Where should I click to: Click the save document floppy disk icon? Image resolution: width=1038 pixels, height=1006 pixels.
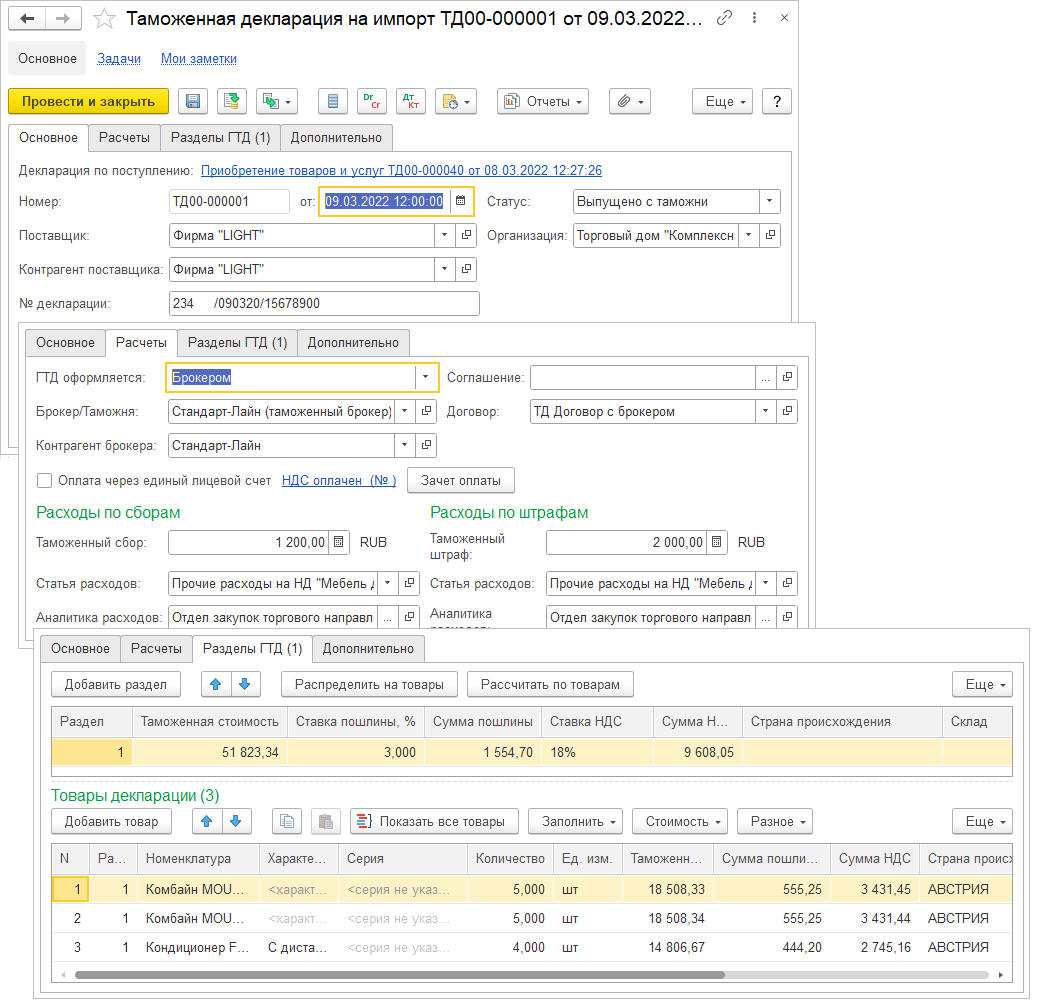[x=193, y=101]
